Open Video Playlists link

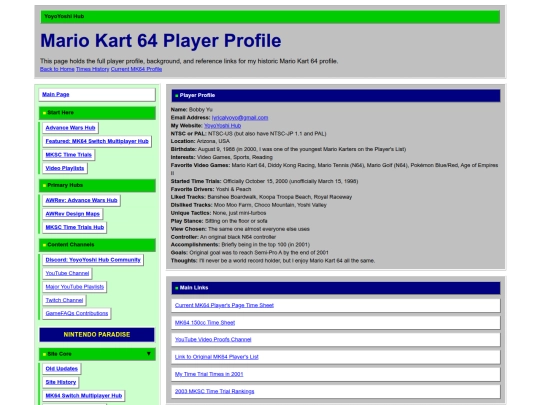coord(65,168)
